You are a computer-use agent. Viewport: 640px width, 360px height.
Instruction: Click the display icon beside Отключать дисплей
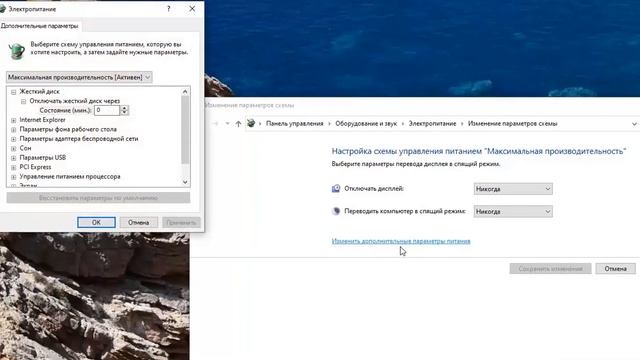(336, 189)
